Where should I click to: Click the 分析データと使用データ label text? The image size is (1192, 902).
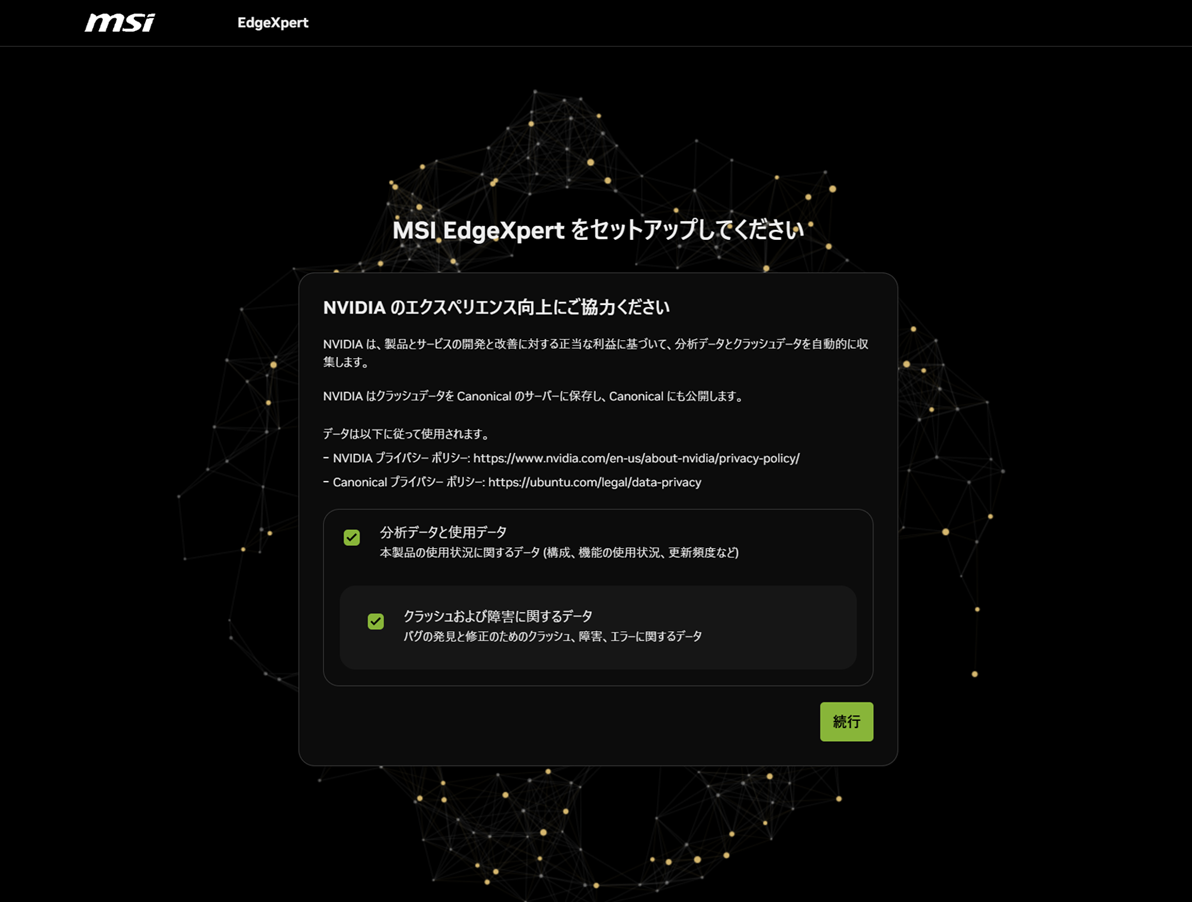pos(443,532)
